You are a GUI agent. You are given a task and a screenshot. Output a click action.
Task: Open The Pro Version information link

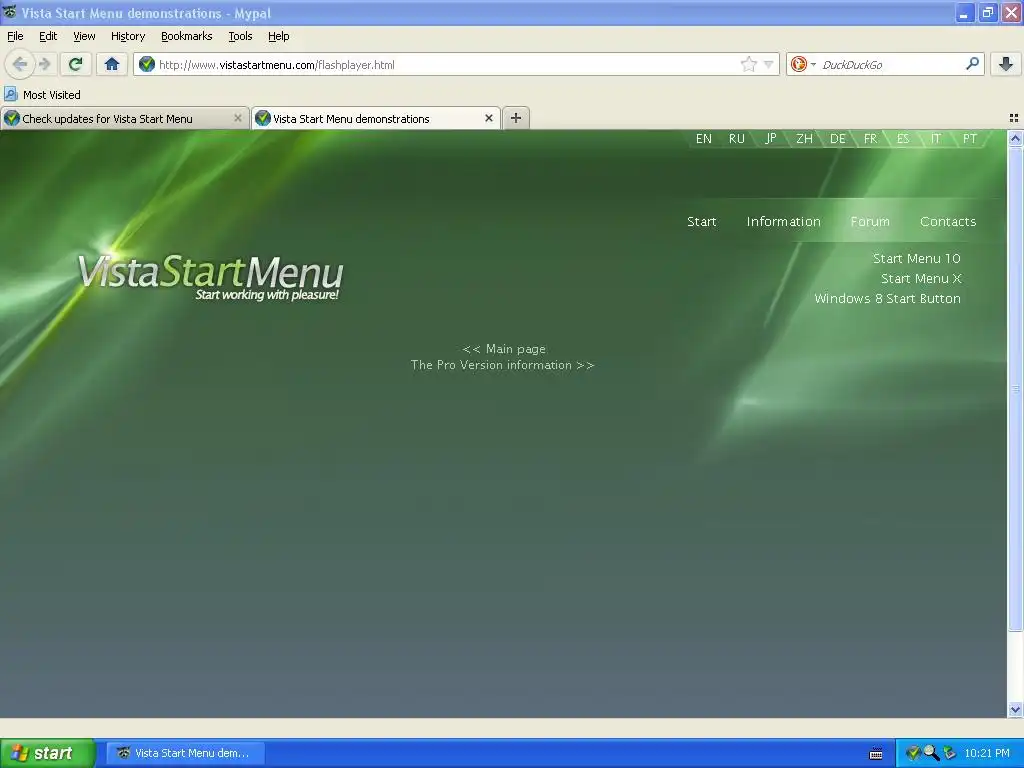coord(502,365)
